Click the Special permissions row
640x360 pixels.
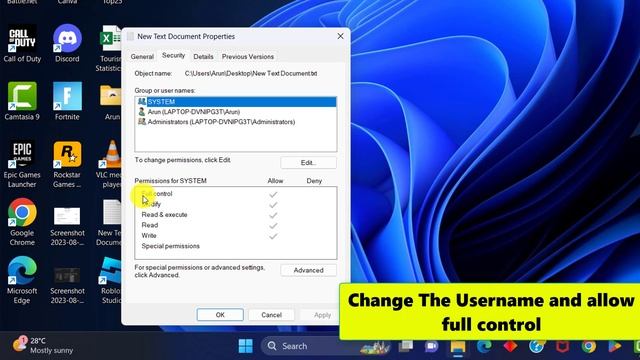(x=236, y=246)
